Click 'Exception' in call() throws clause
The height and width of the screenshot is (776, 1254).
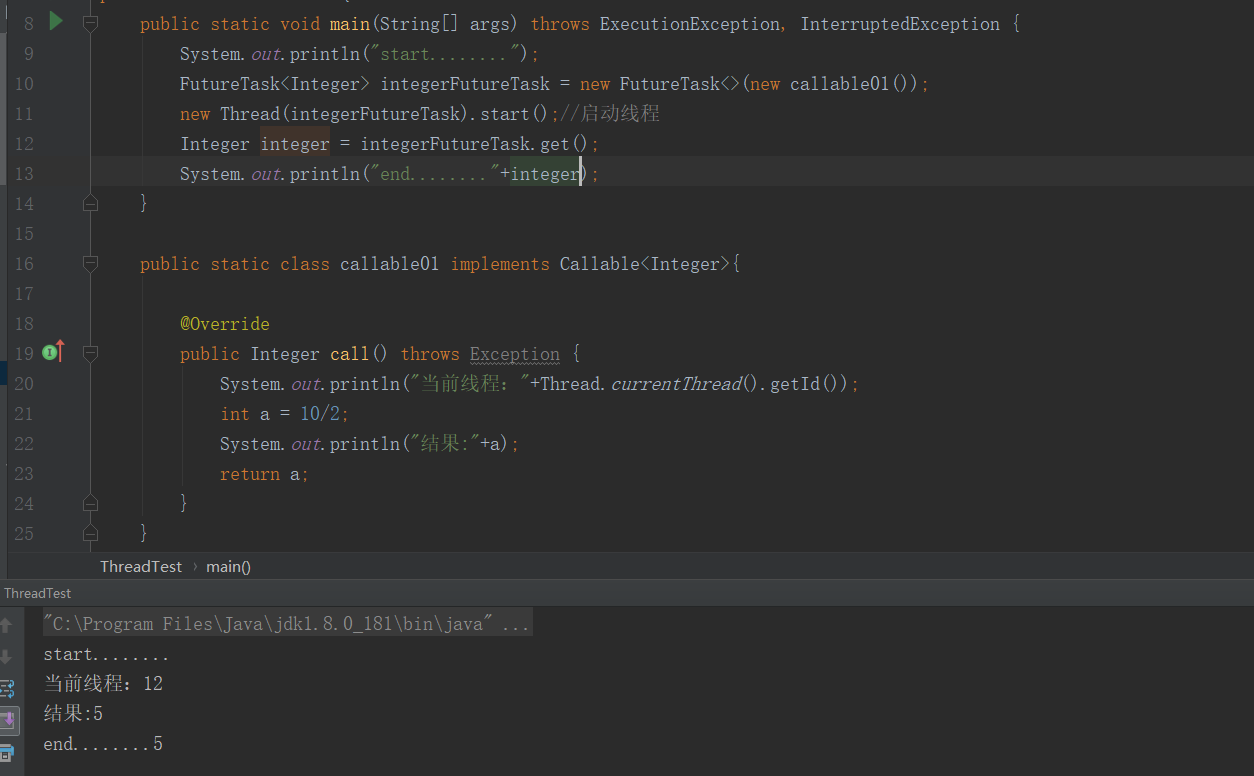(x=515, y=354)
